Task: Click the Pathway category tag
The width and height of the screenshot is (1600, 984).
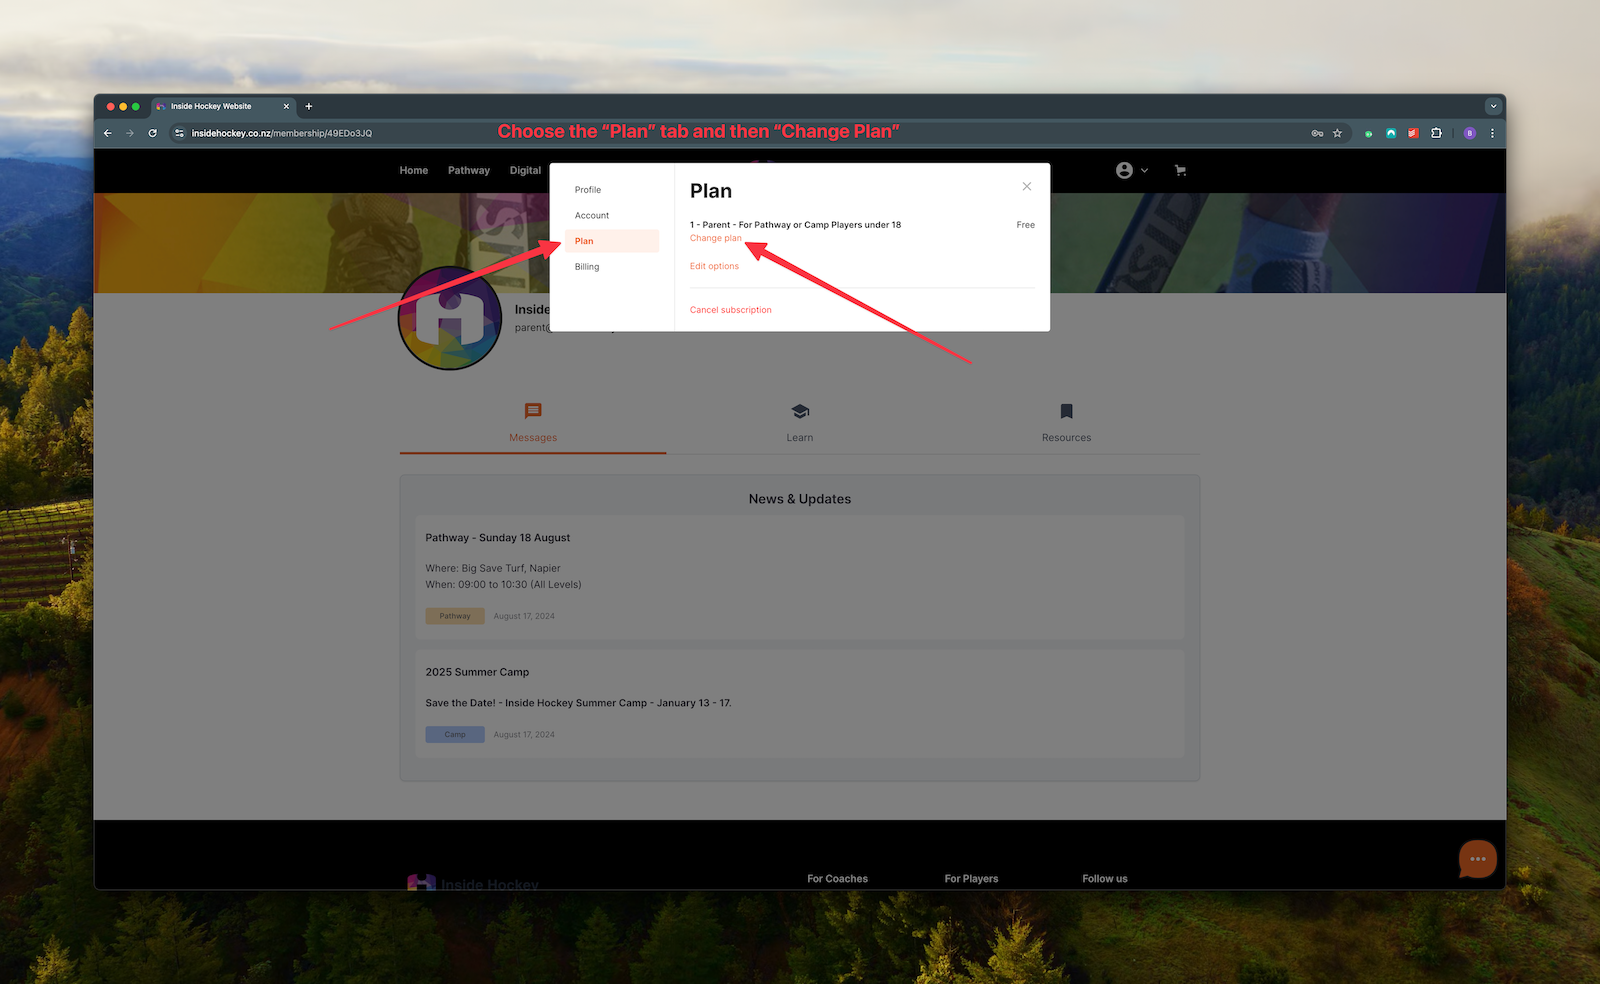Action: click(x=455, y=616)
